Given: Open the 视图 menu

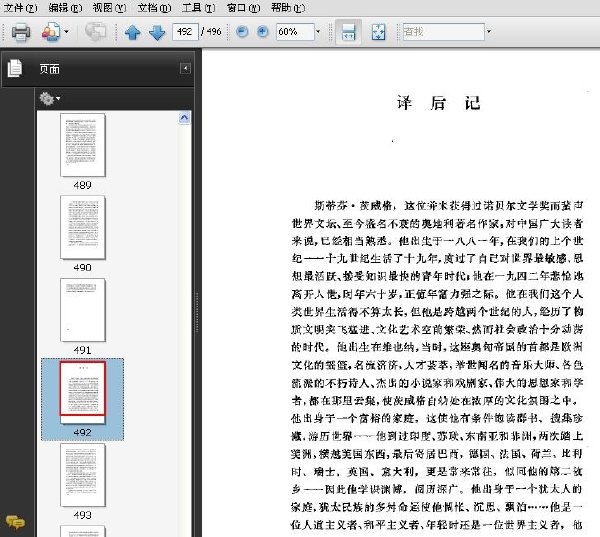Looking at the screenshot, I should point(109,8).
